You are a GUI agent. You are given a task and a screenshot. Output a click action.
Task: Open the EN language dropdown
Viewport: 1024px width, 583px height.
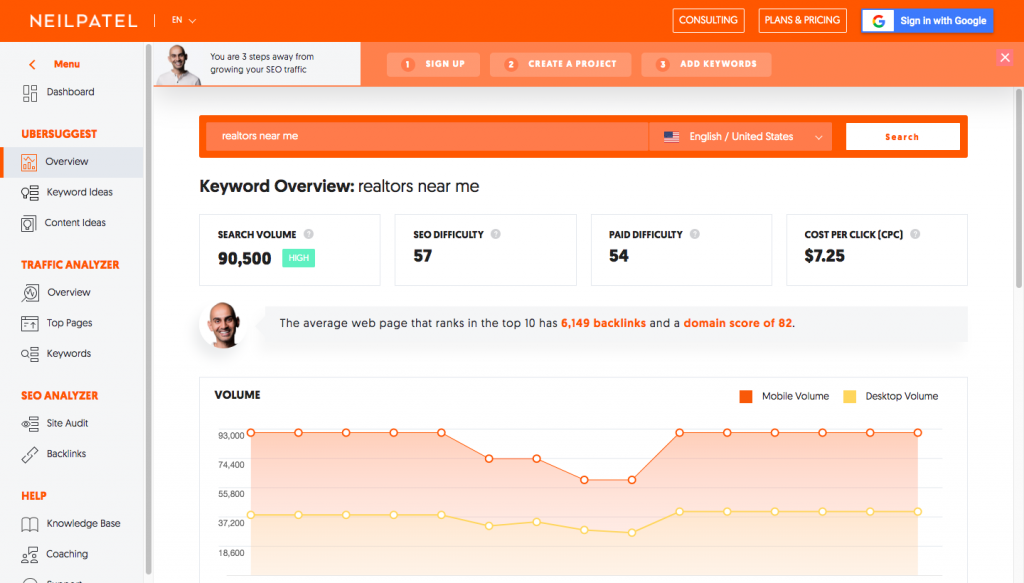[184, 20]
